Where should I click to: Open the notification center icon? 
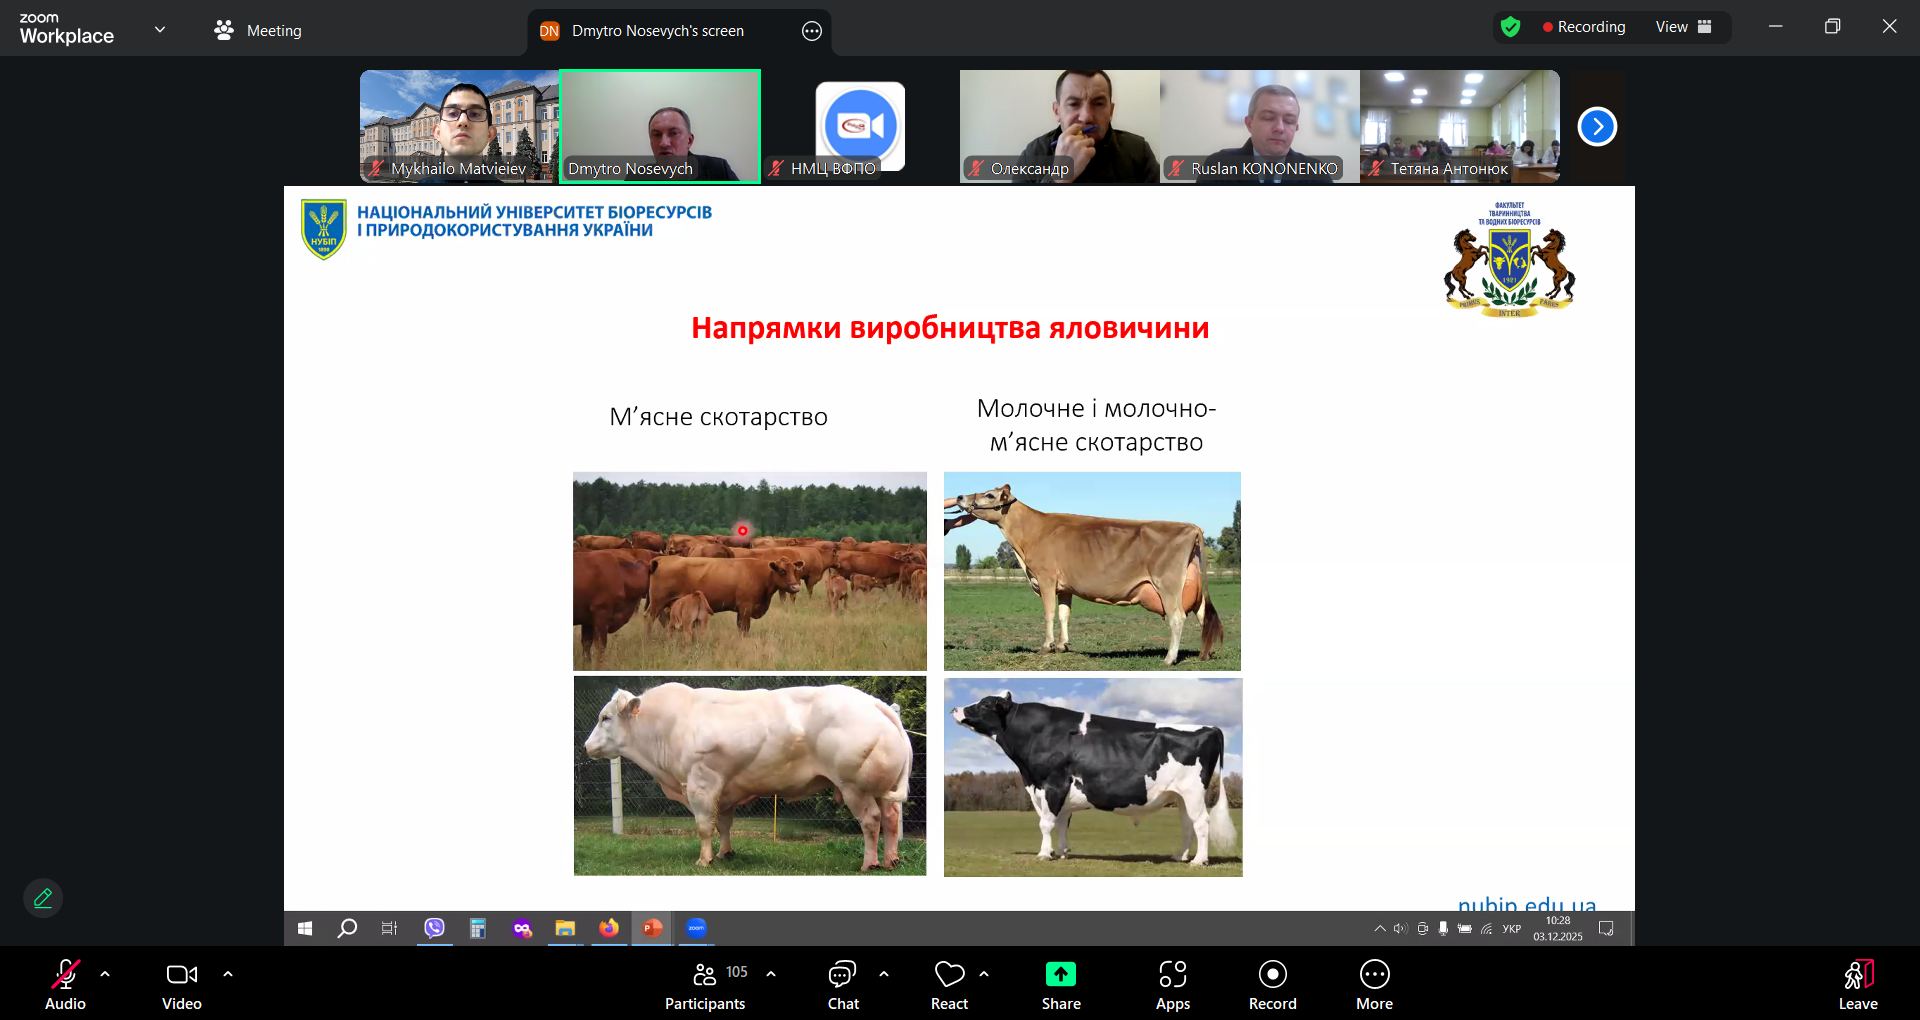pos(1606,929)
